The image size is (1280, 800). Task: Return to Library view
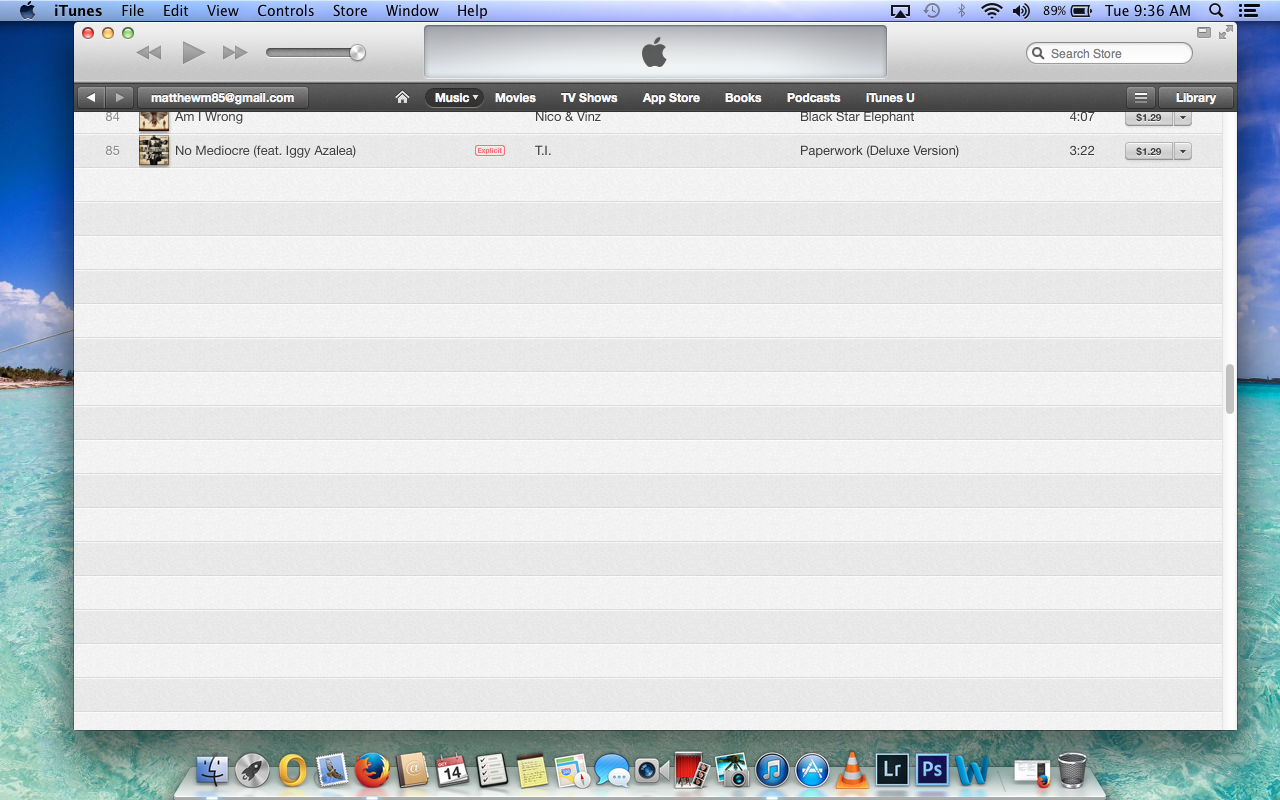(x=1196, y=98)
